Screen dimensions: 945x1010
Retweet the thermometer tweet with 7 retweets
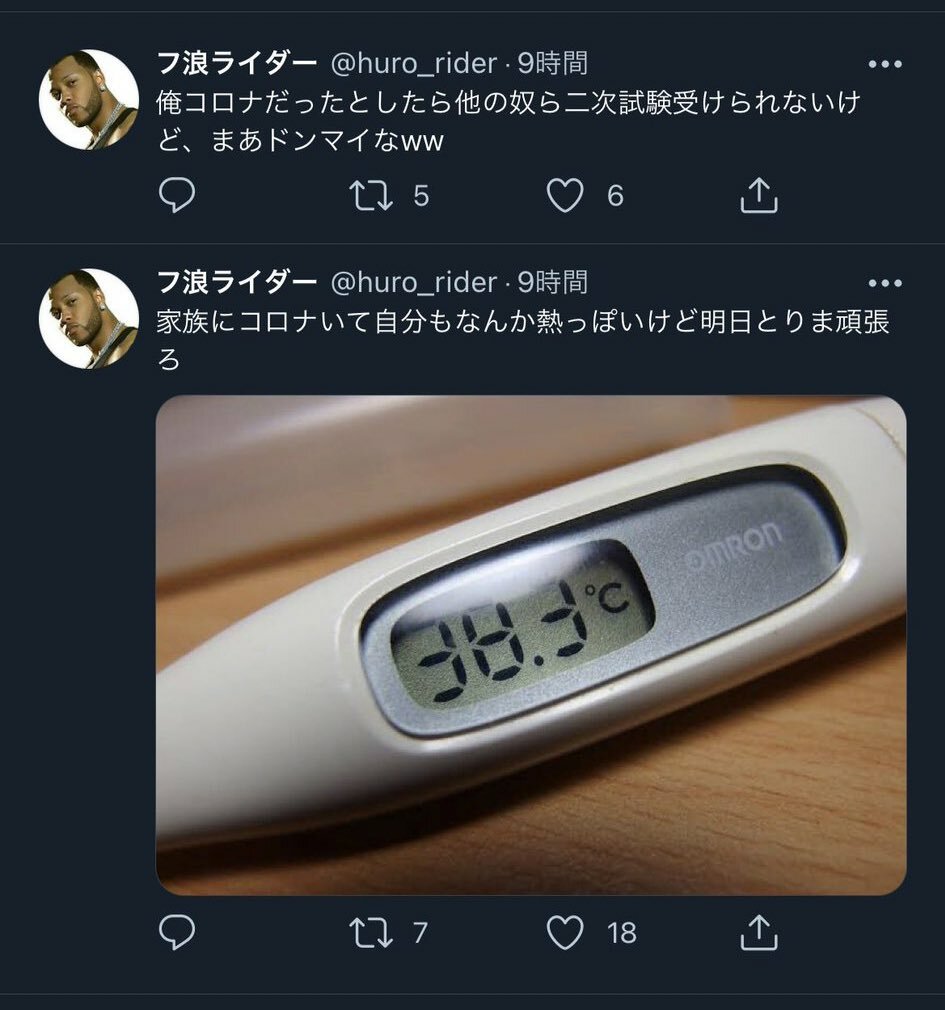pyautogui.click(x=371, y=932)
